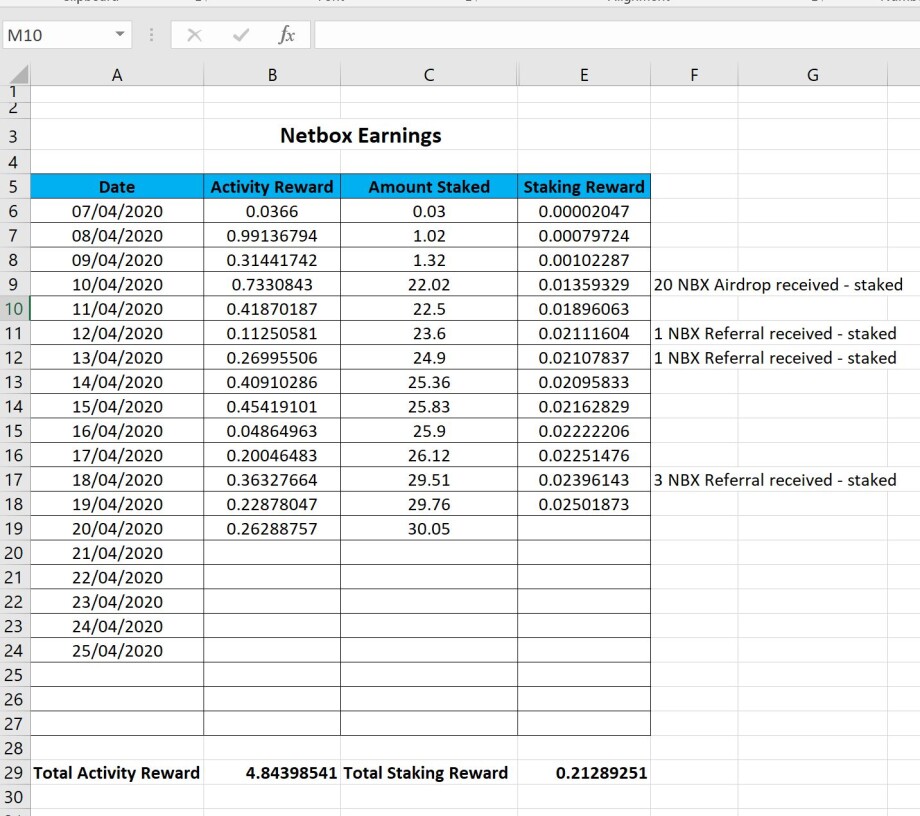
Task: Select activity reward cell 0.04864963
Action: click(272, 431)
